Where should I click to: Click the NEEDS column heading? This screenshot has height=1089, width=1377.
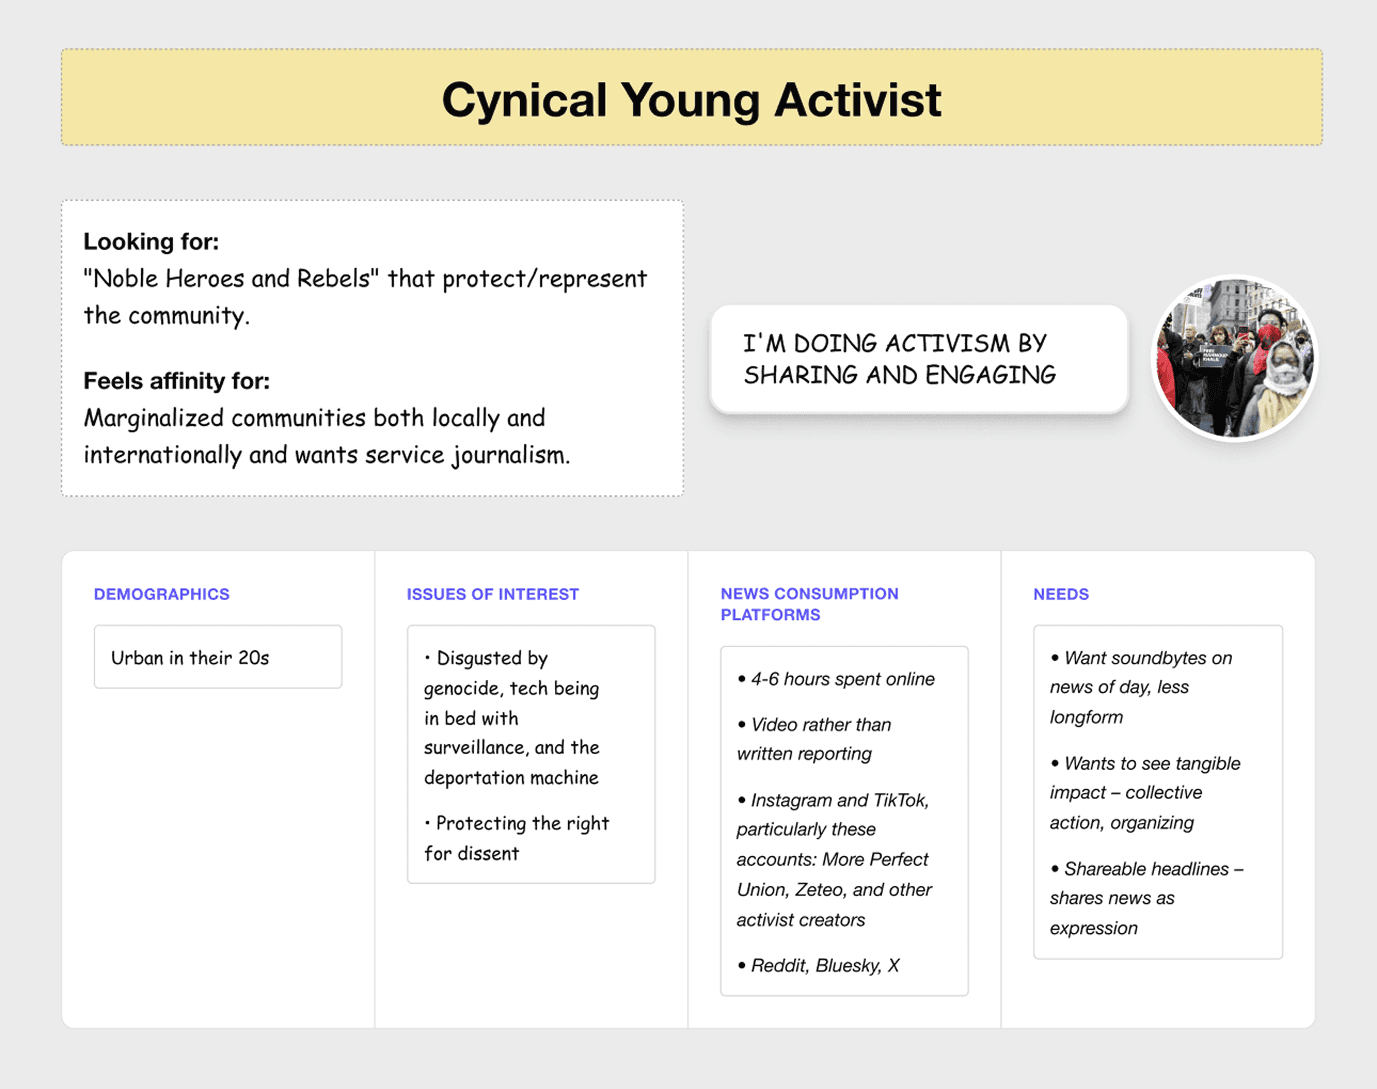1061,594
